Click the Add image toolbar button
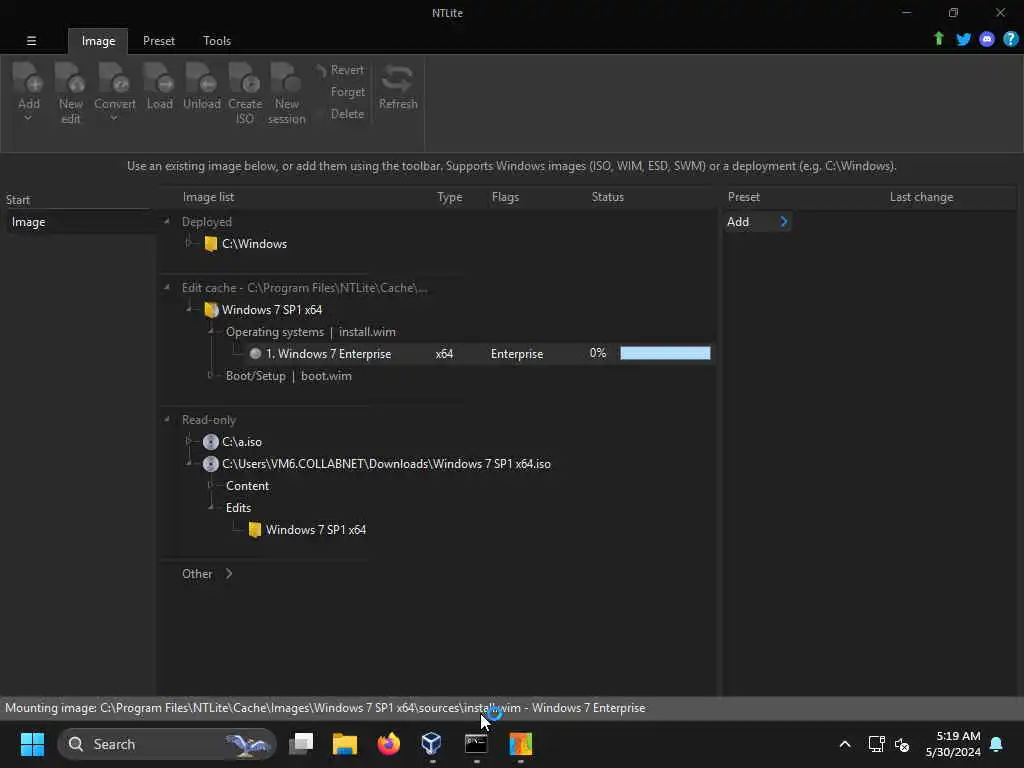 pyautogui.click(x=29, y=86)
